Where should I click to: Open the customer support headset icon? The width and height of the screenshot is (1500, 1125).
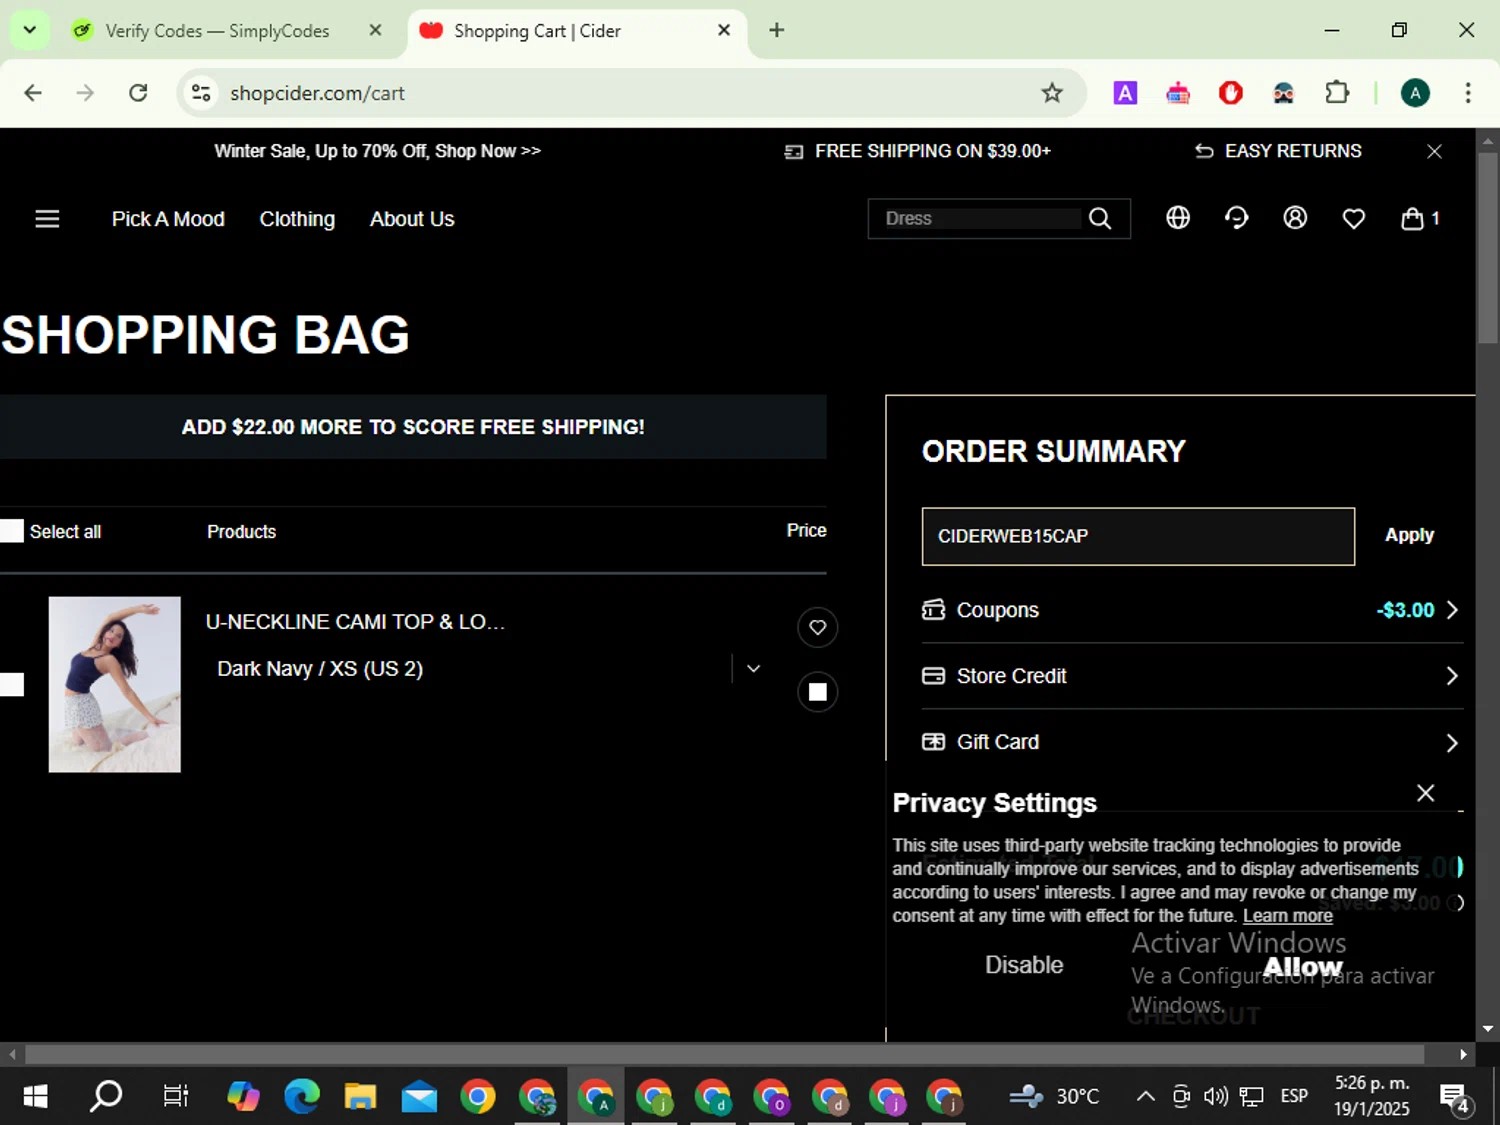tap(1237, 218)
